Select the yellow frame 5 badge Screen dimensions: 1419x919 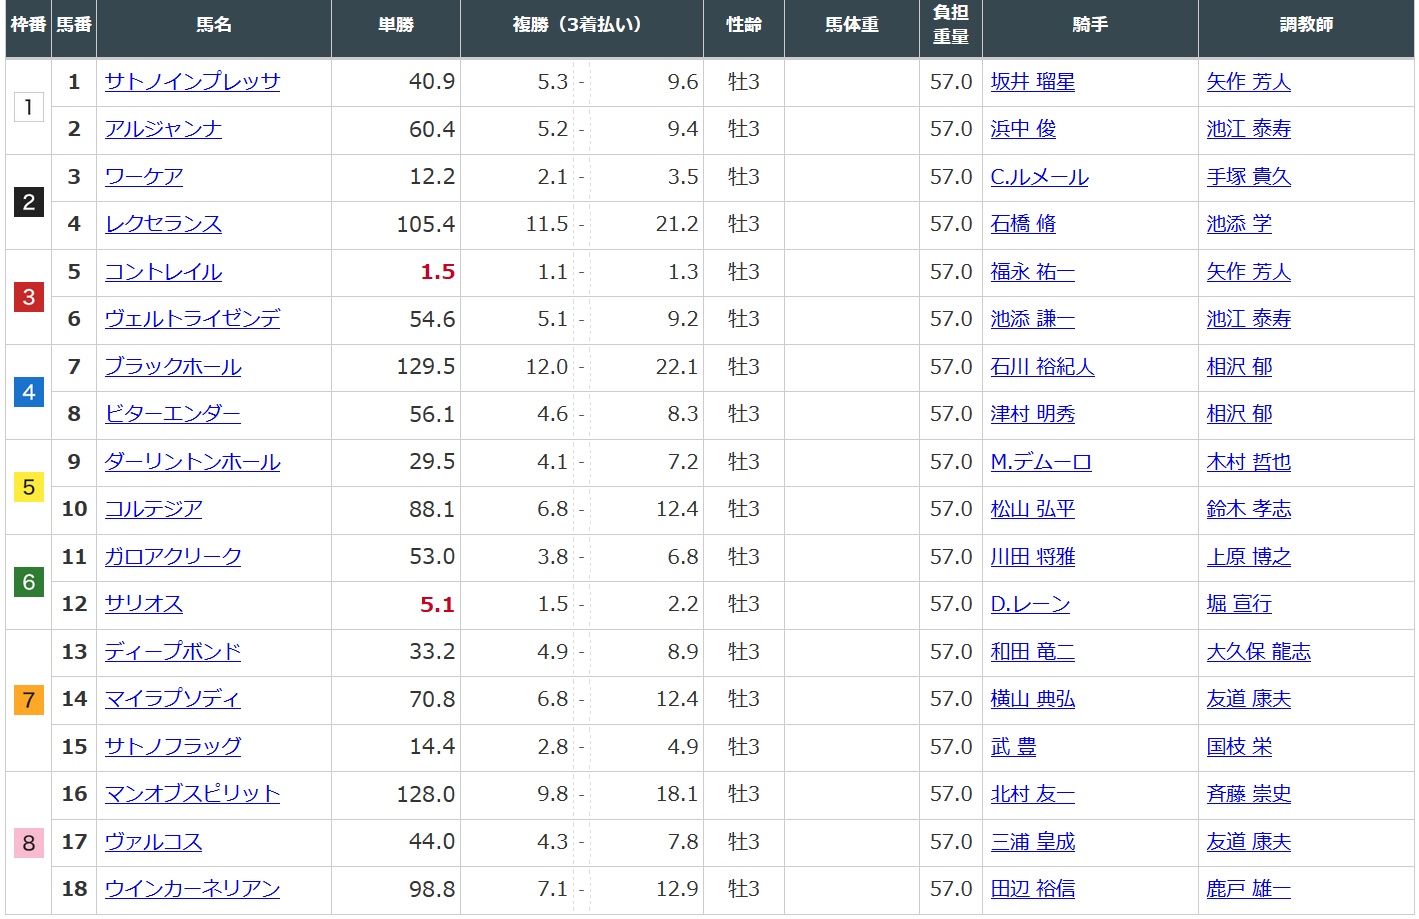click(x=28, y=487)
